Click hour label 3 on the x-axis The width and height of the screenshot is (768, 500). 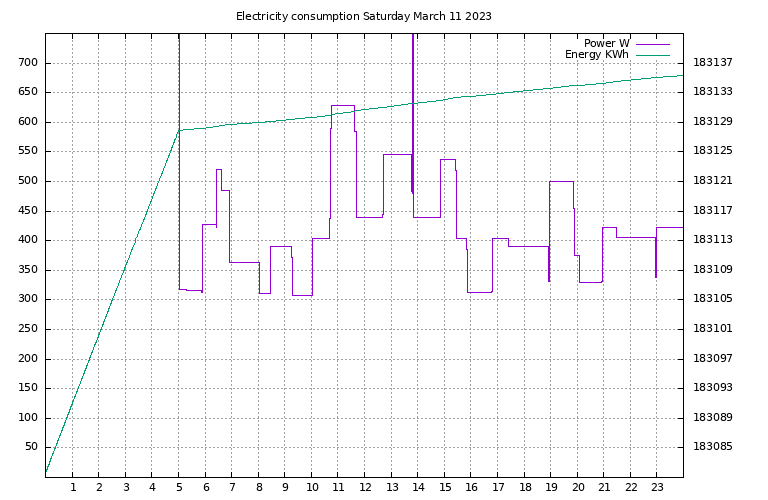pos(126,488)
